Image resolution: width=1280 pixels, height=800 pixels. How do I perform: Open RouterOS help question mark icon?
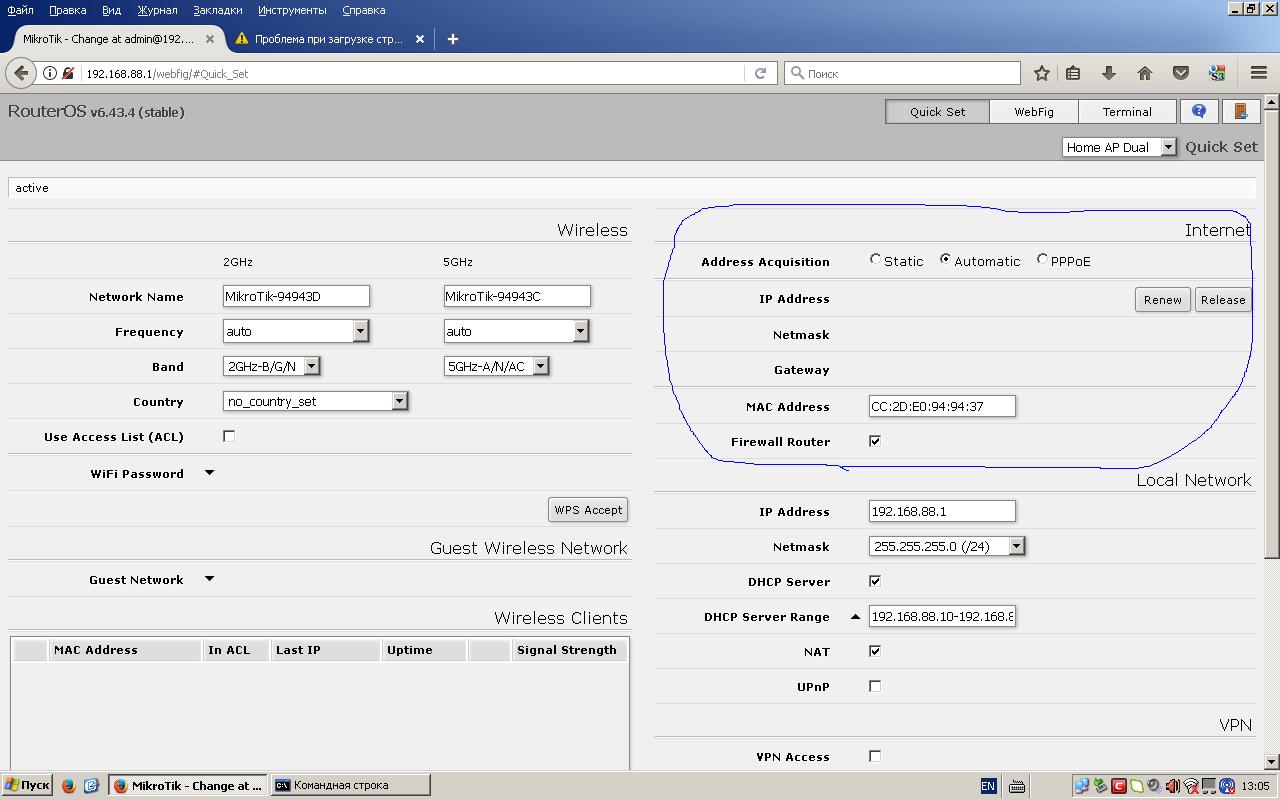pyautogui.click(x=1199, y=111)
